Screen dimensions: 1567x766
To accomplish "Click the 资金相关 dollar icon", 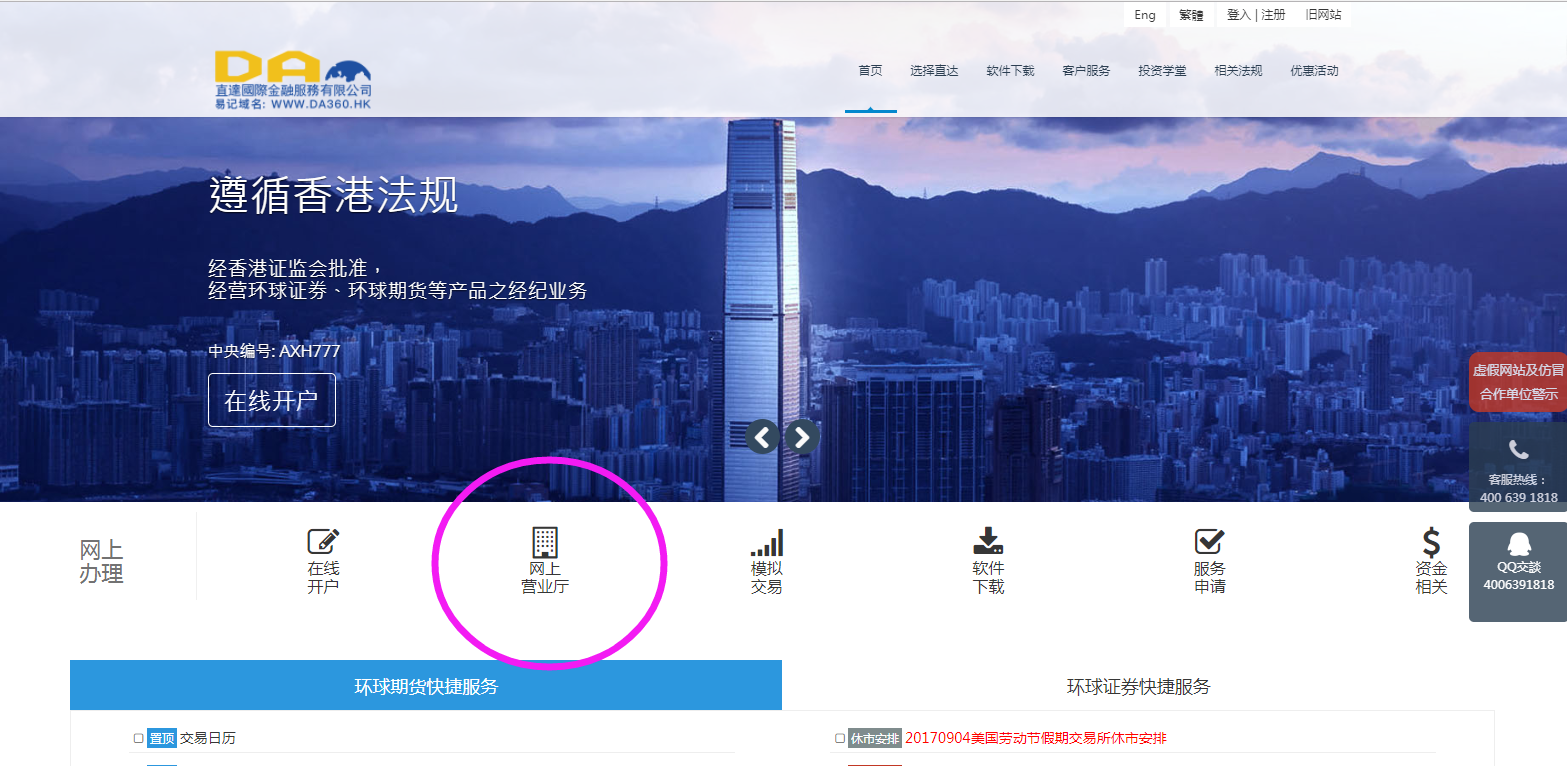I will [x=1432, y=543].
